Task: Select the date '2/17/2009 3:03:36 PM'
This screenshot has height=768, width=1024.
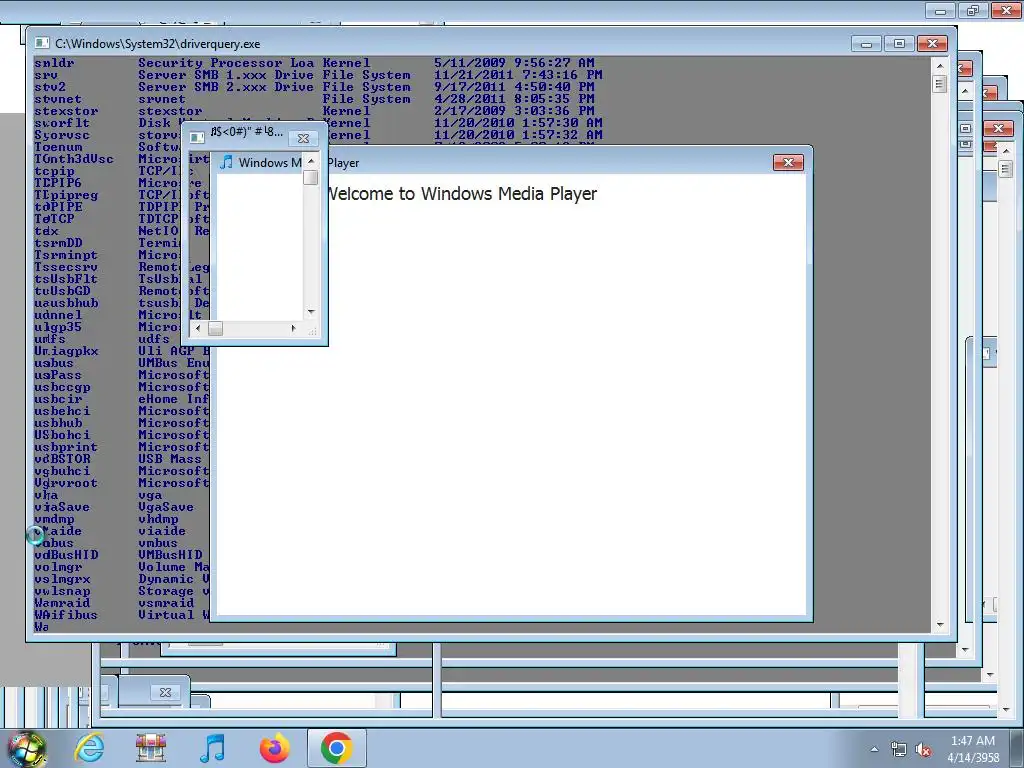Action: 515,111
